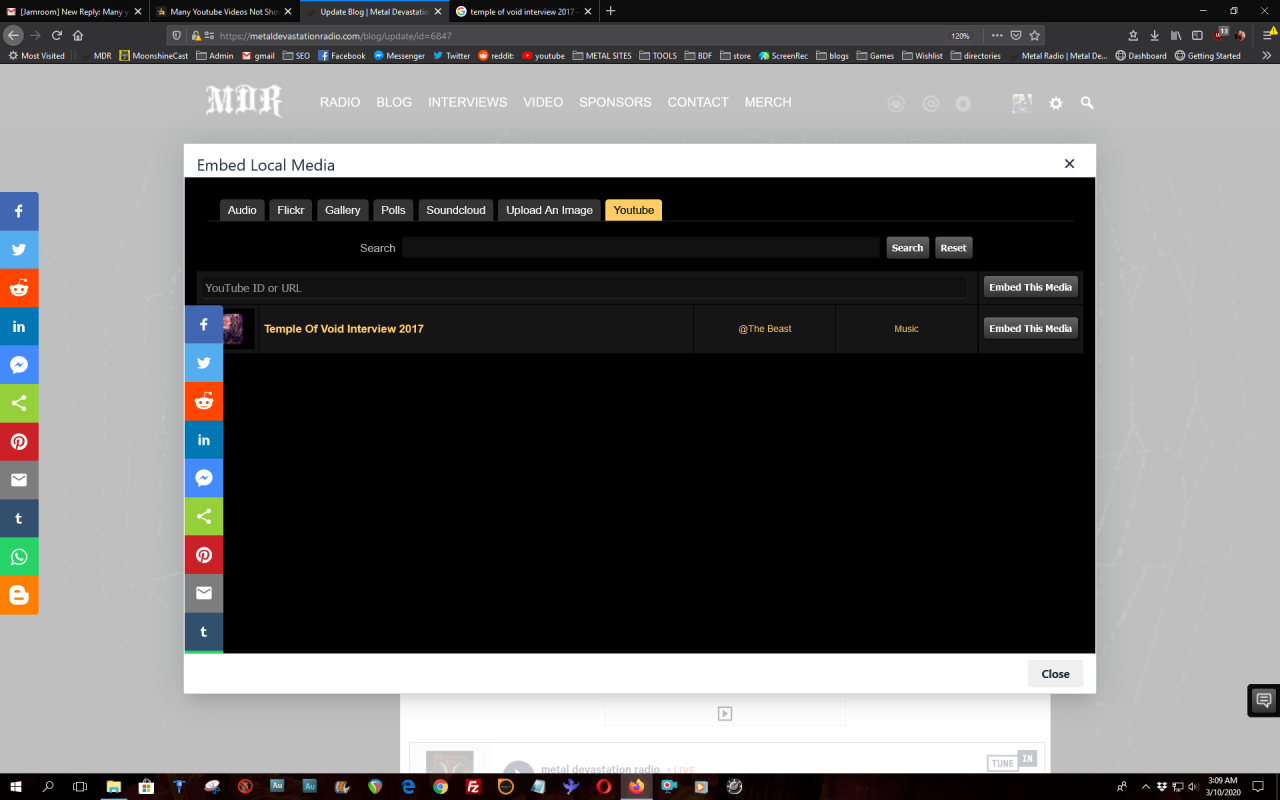Click the MDR logo
The height and width of the screenshot is (800, 1280).
click(244, 101)
